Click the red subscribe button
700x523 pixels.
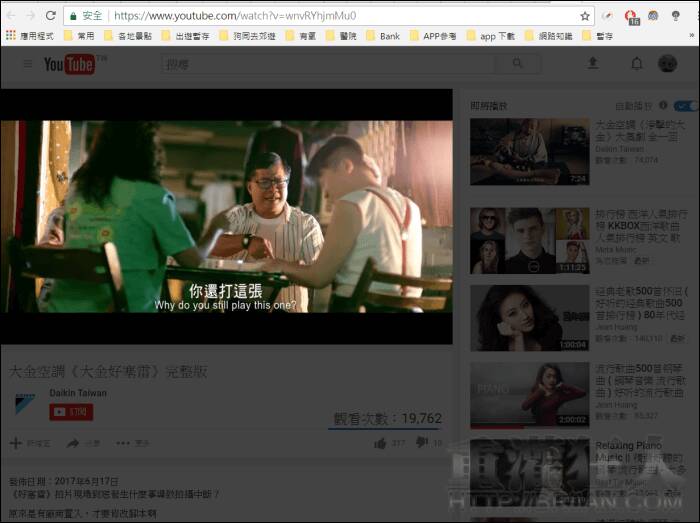click(71, 412)
